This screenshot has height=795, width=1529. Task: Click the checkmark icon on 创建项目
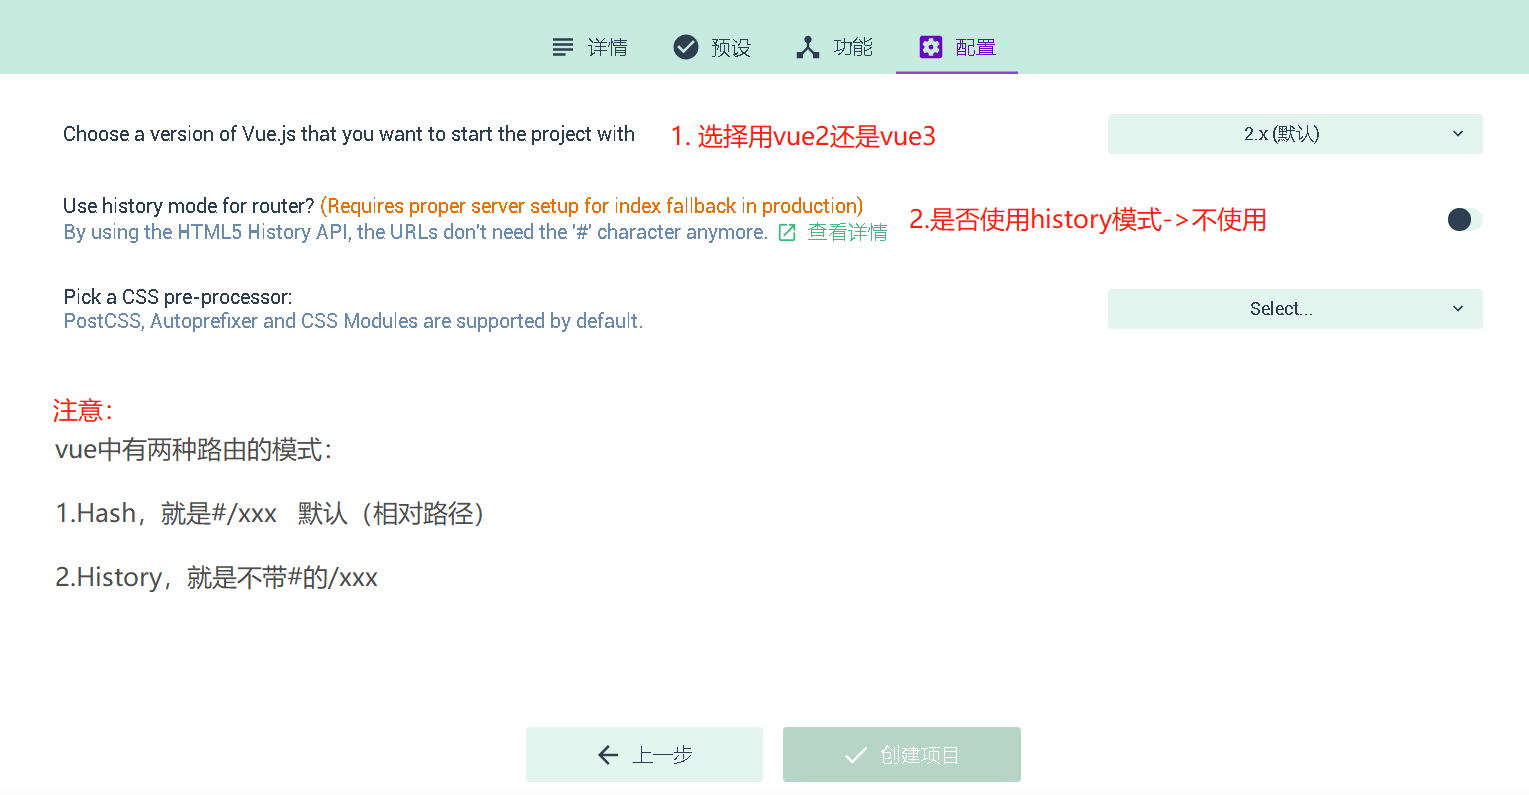click(856, 755)
